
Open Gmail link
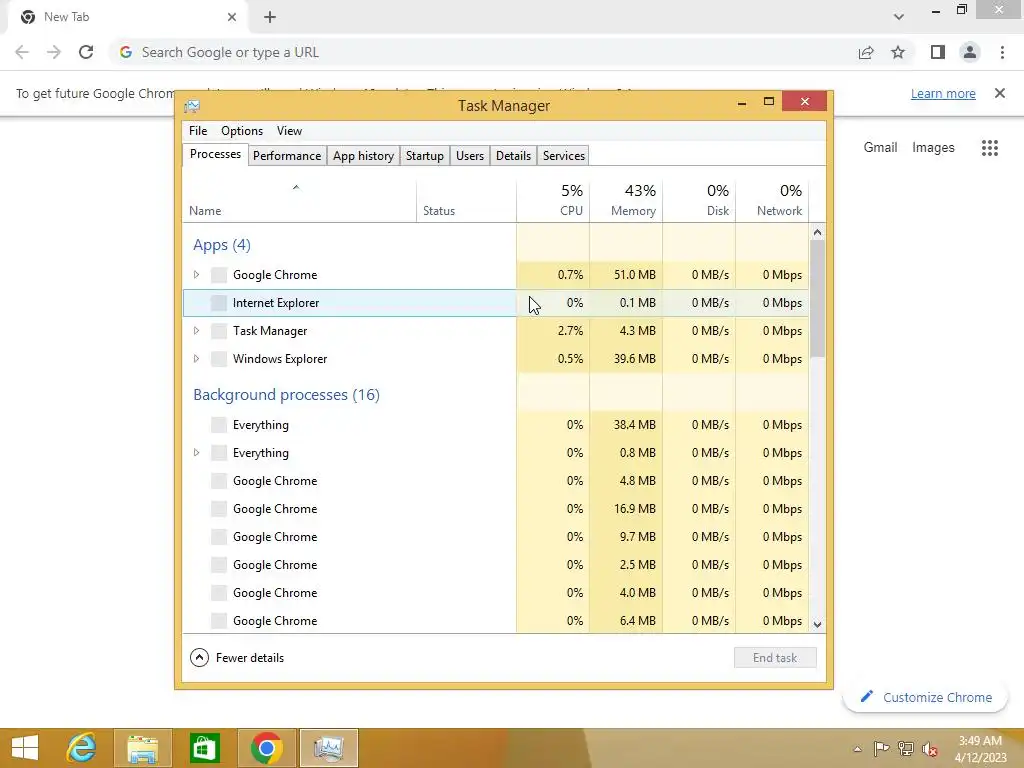click(880, 148)
